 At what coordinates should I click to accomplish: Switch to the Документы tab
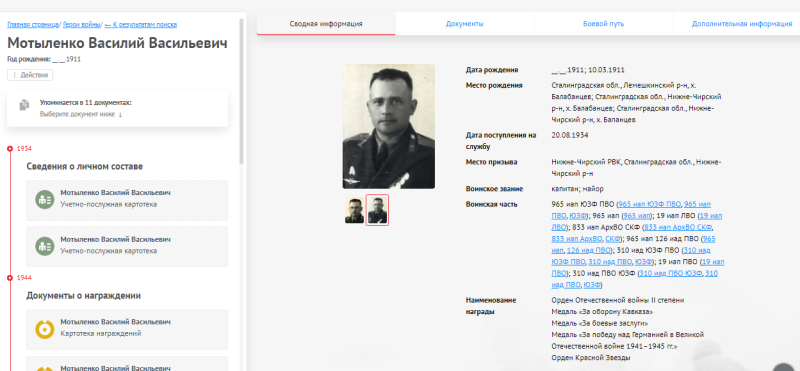[464, 24]
